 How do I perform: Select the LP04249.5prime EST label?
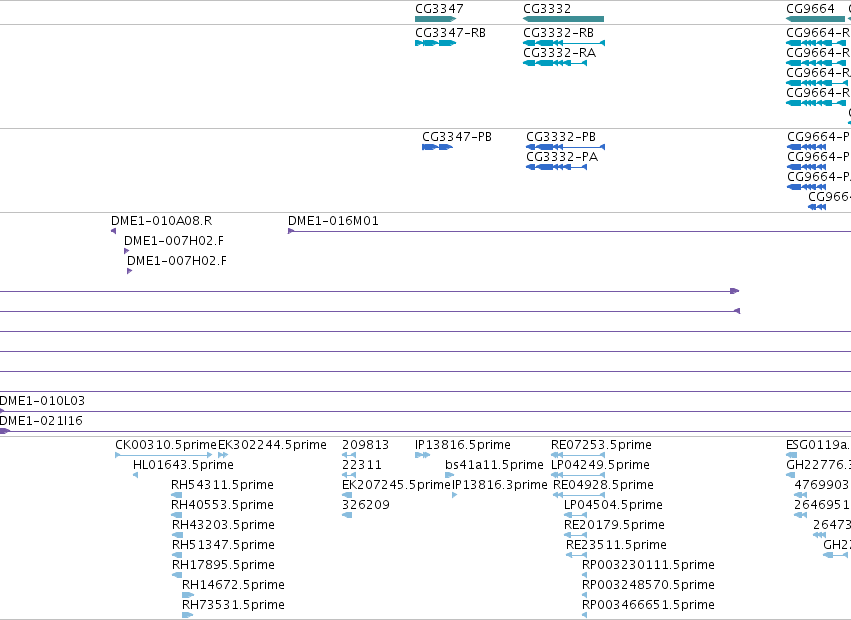pos(600,465)
